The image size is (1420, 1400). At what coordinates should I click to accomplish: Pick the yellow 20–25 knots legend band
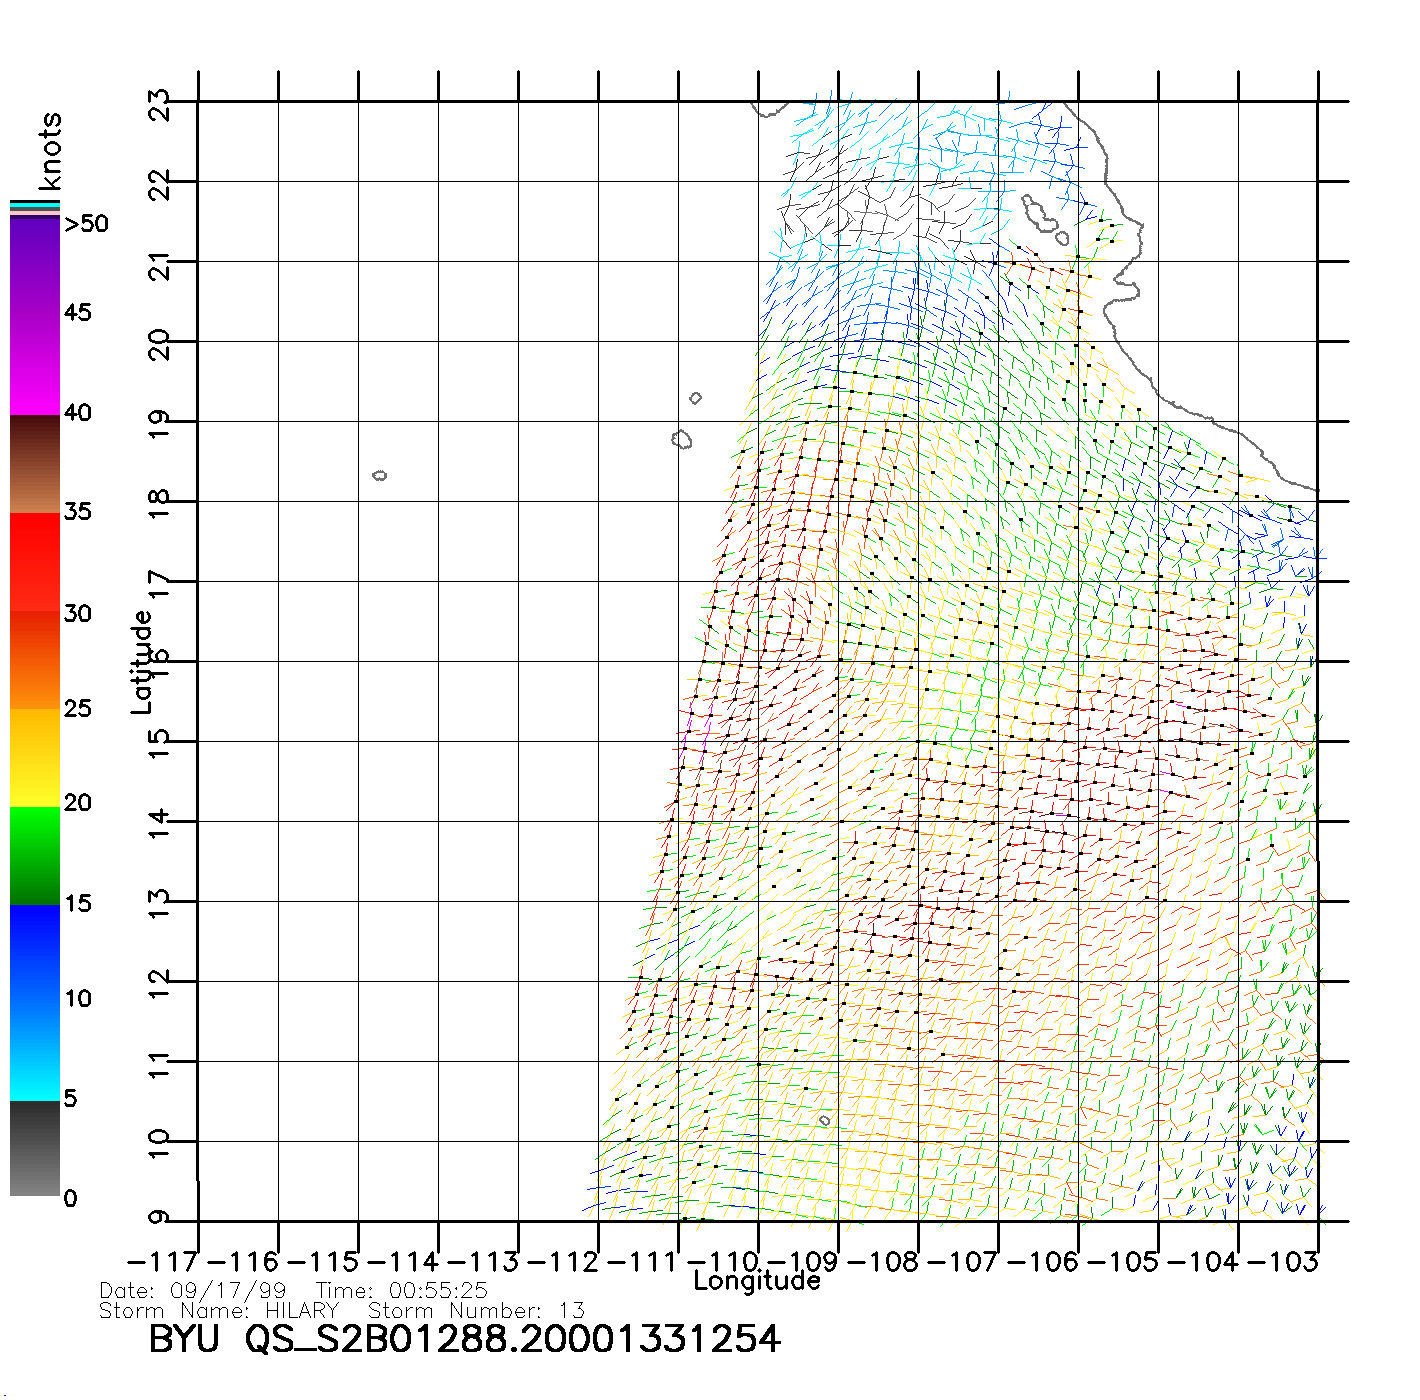click(35, 757)
